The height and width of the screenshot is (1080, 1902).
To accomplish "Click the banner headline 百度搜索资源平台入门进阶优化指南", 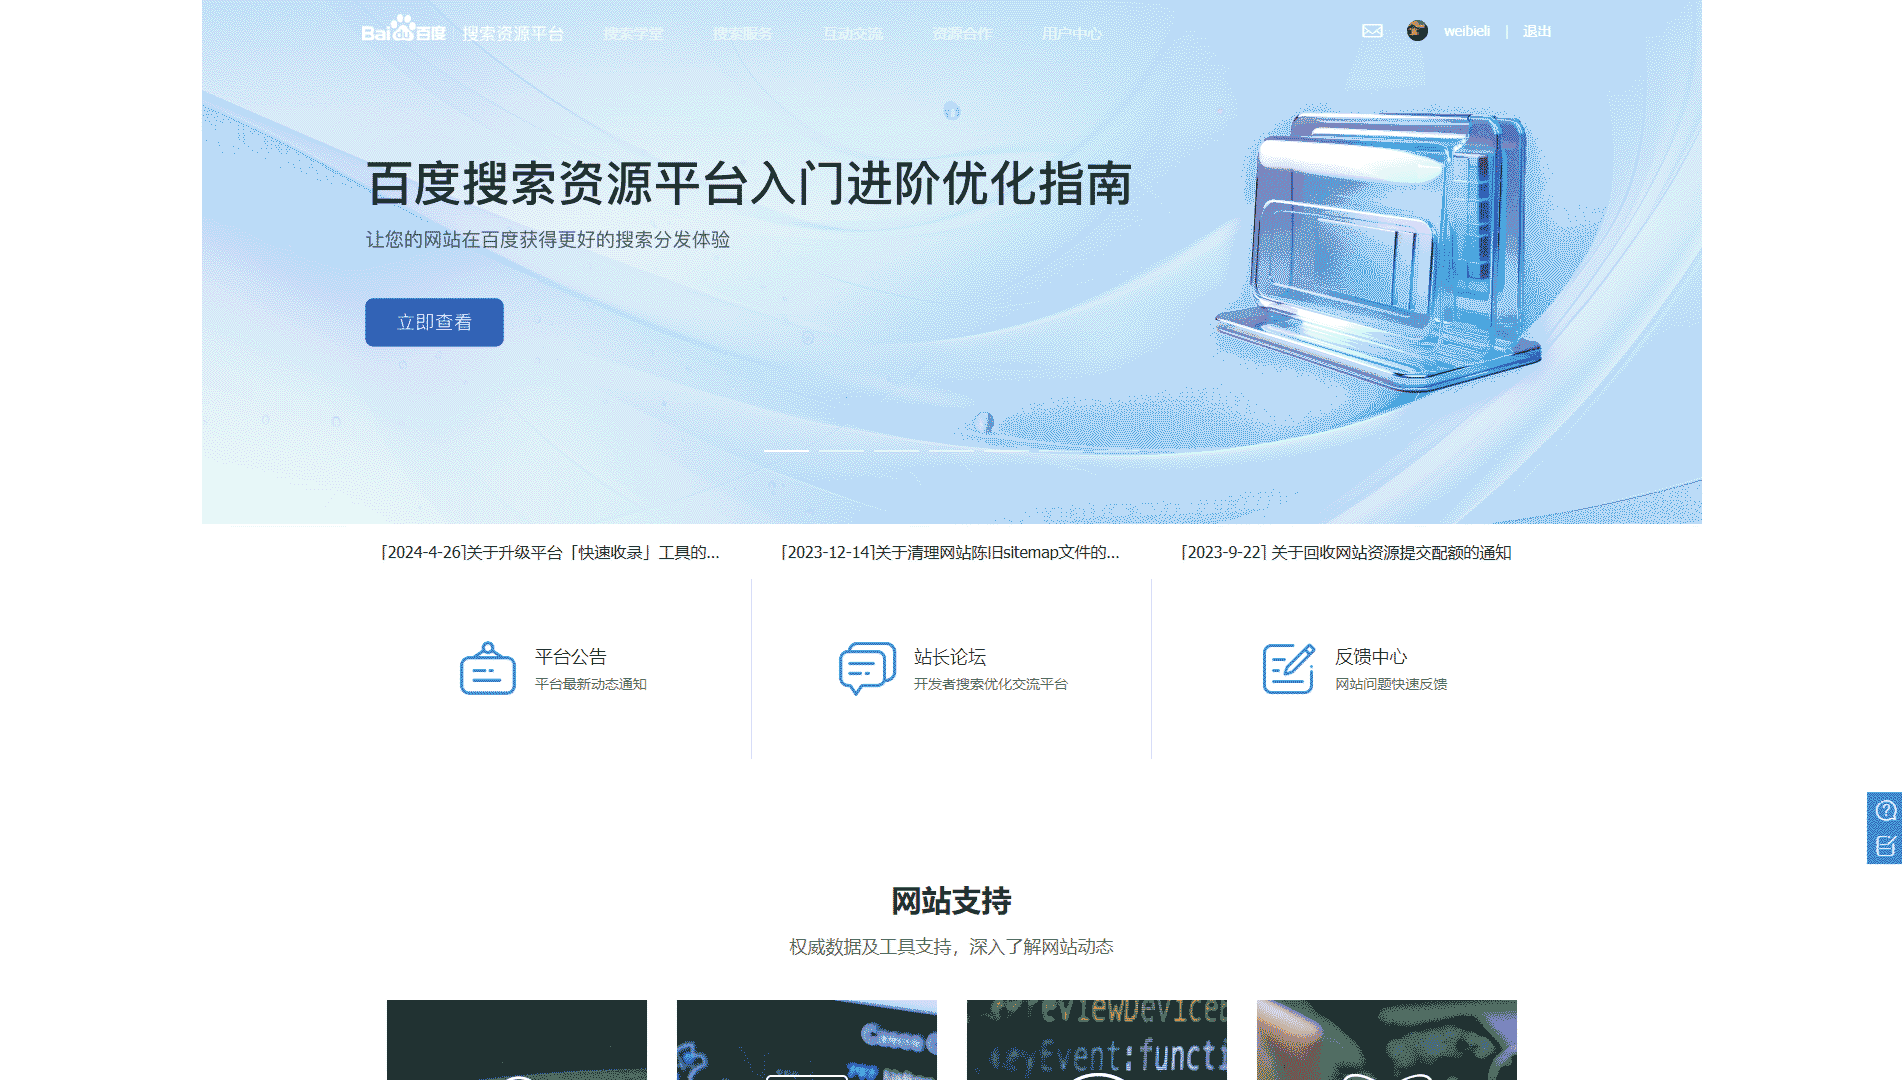I will [749, 184].
